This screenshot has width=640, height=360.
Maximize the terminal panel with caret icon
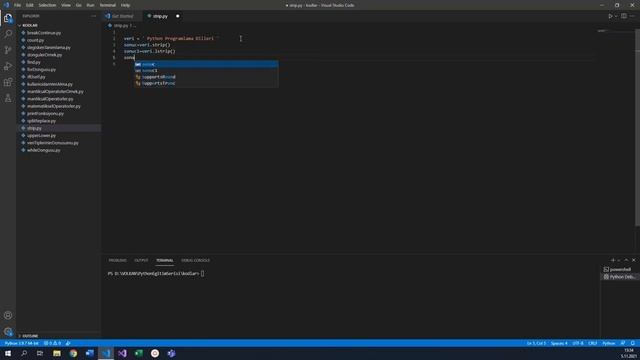(x=626, y=260)
